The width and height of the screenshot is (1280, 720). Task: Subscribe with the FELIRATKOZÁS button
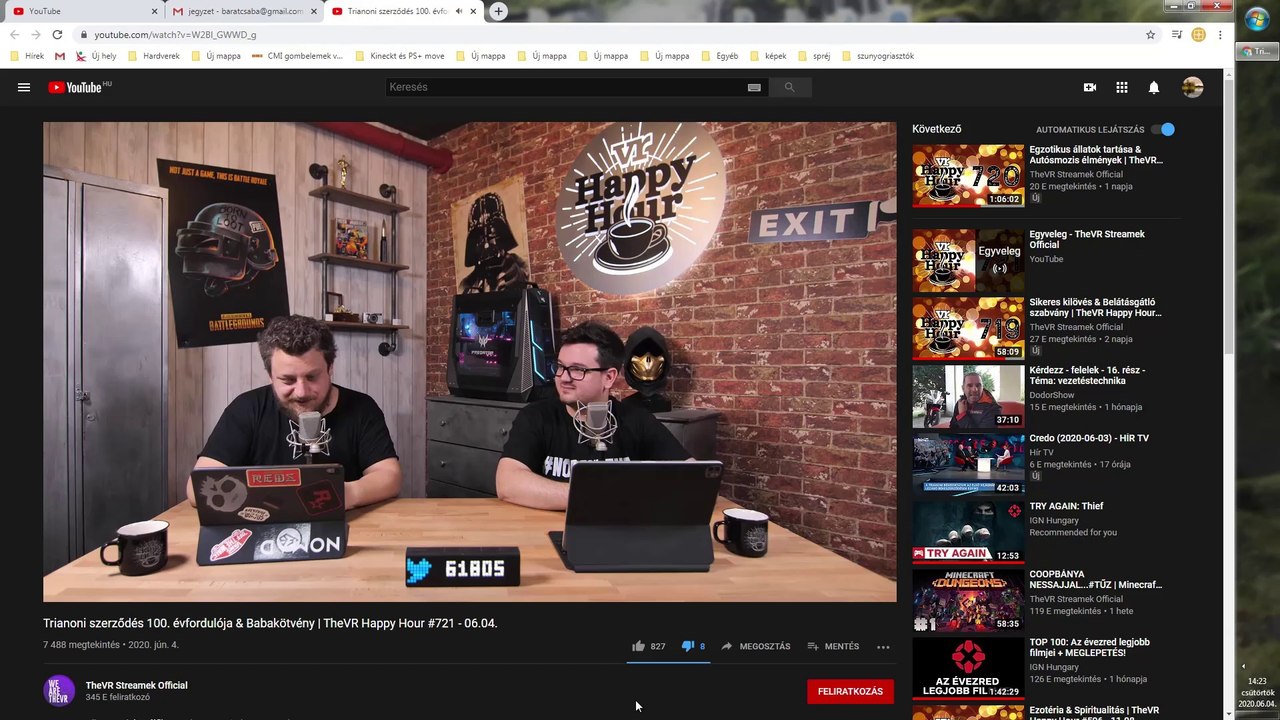pyautogui.click(x=850, y=691)
